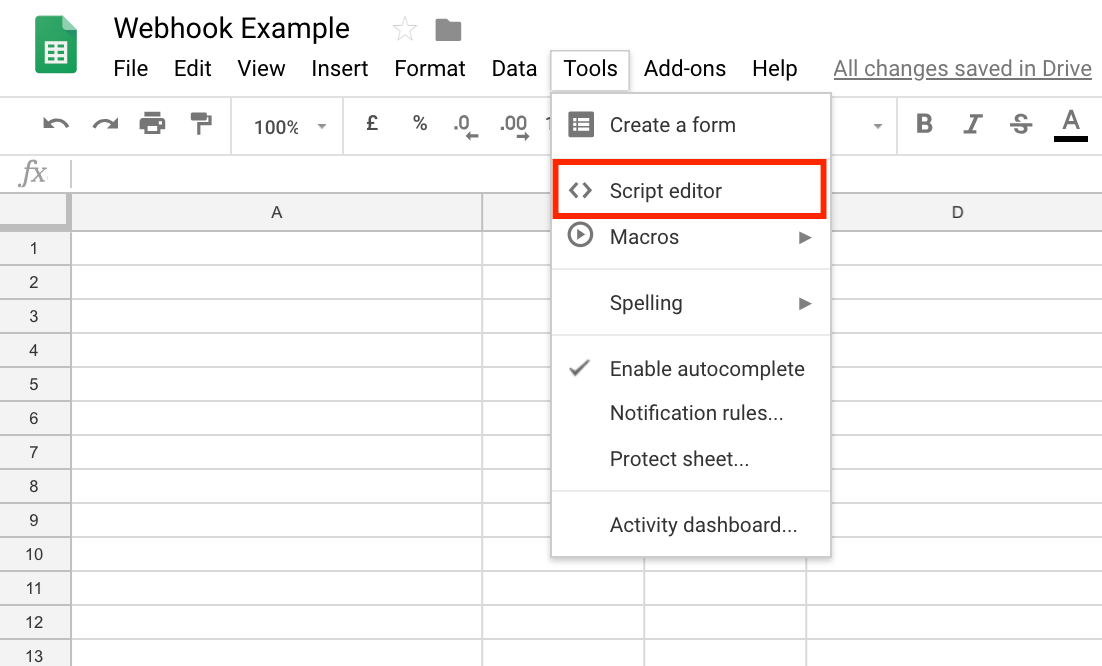Viewport: 1102px width, 666px height.
Task: Format selection as percent
Action: (419, 125)
